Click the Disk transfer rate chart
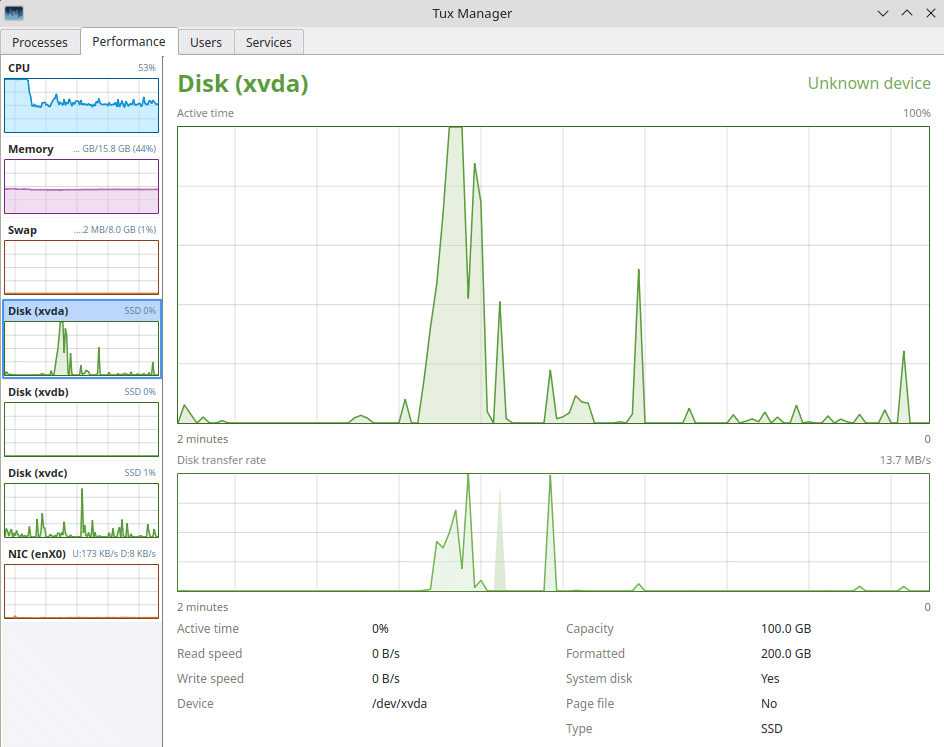The image size is (944, 747). 553,532
